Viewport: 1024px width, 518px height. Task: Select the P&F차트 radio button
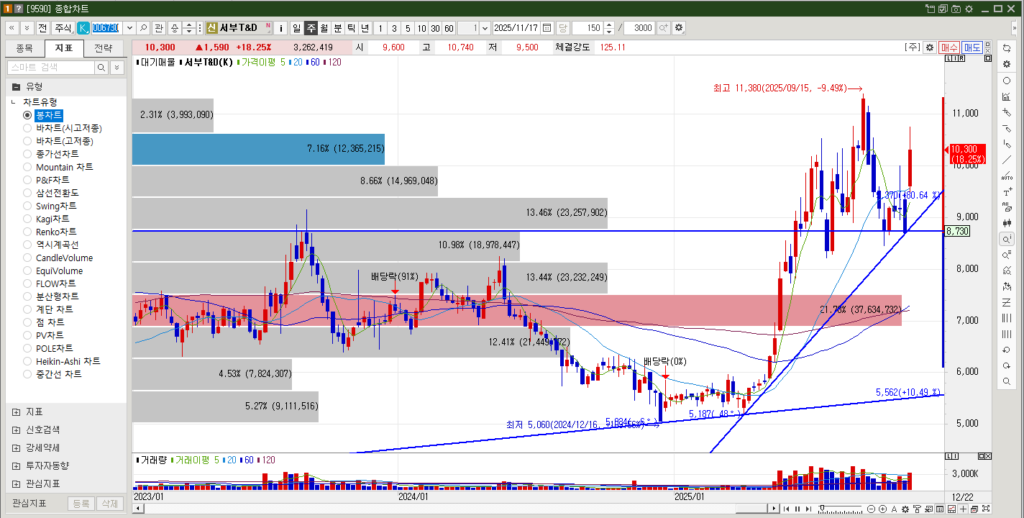28,180
